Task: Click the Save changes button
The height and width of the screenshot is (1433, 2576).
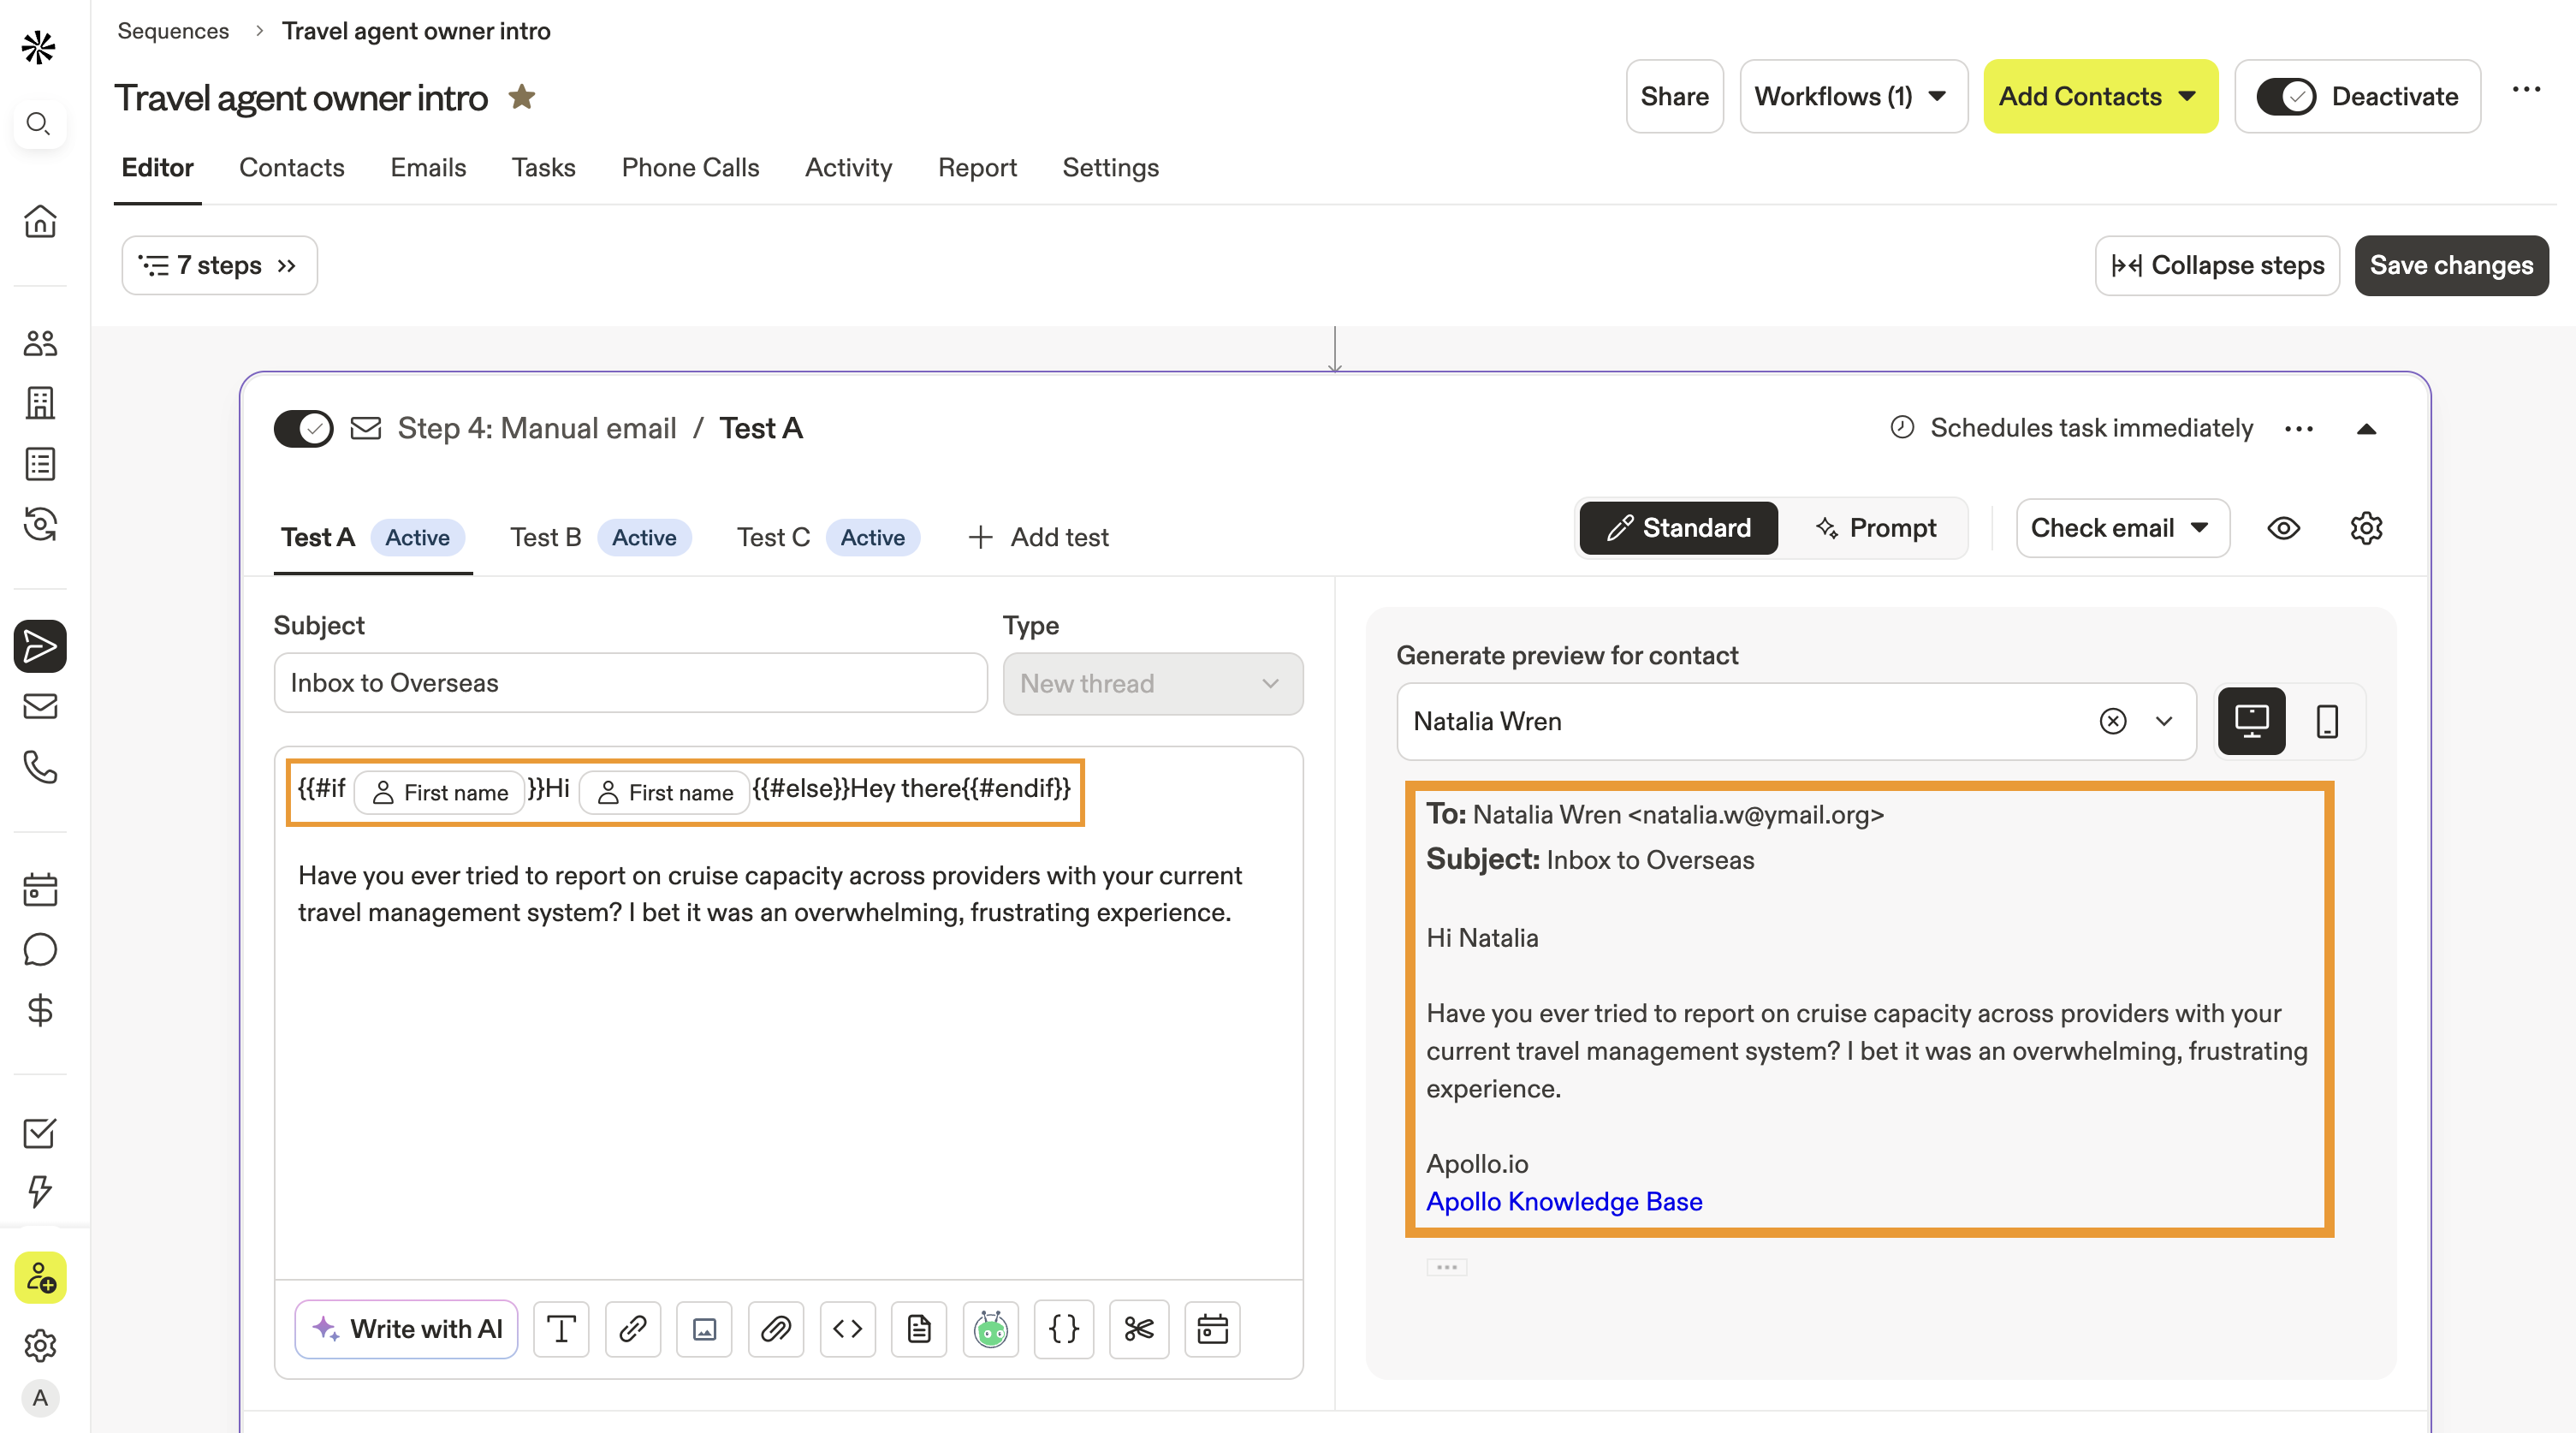Action: pos(2450,265)
